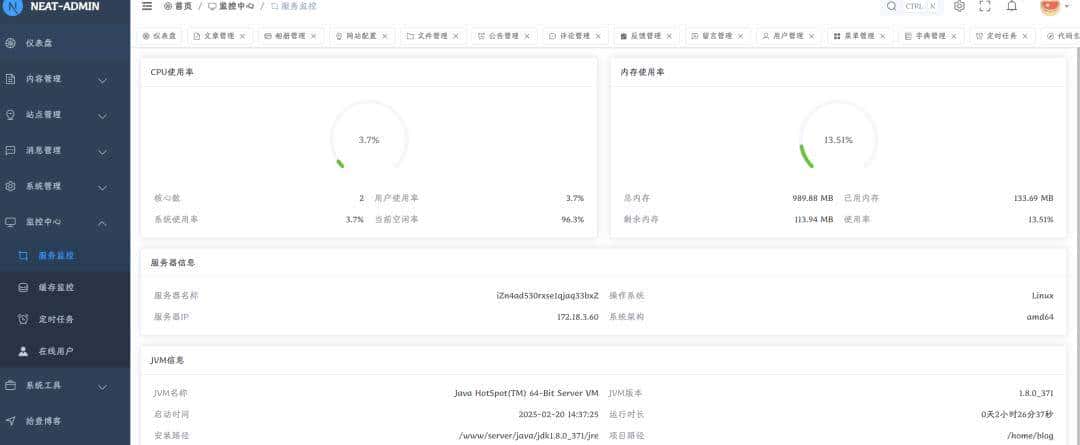1080x445 pixels.
Task: Click the 989.88 MB total memory value
Action: pos(813,198)
